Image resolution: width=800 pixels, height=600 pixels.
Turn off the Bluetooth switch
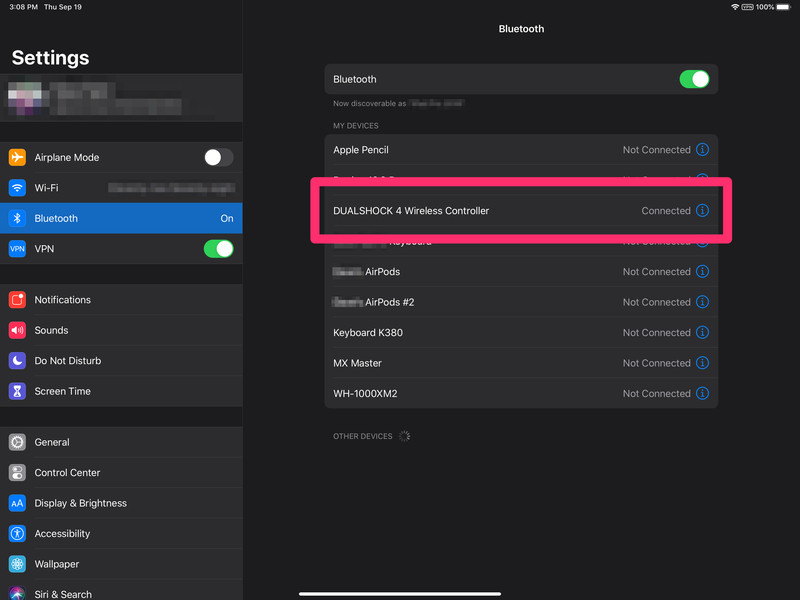694,79
